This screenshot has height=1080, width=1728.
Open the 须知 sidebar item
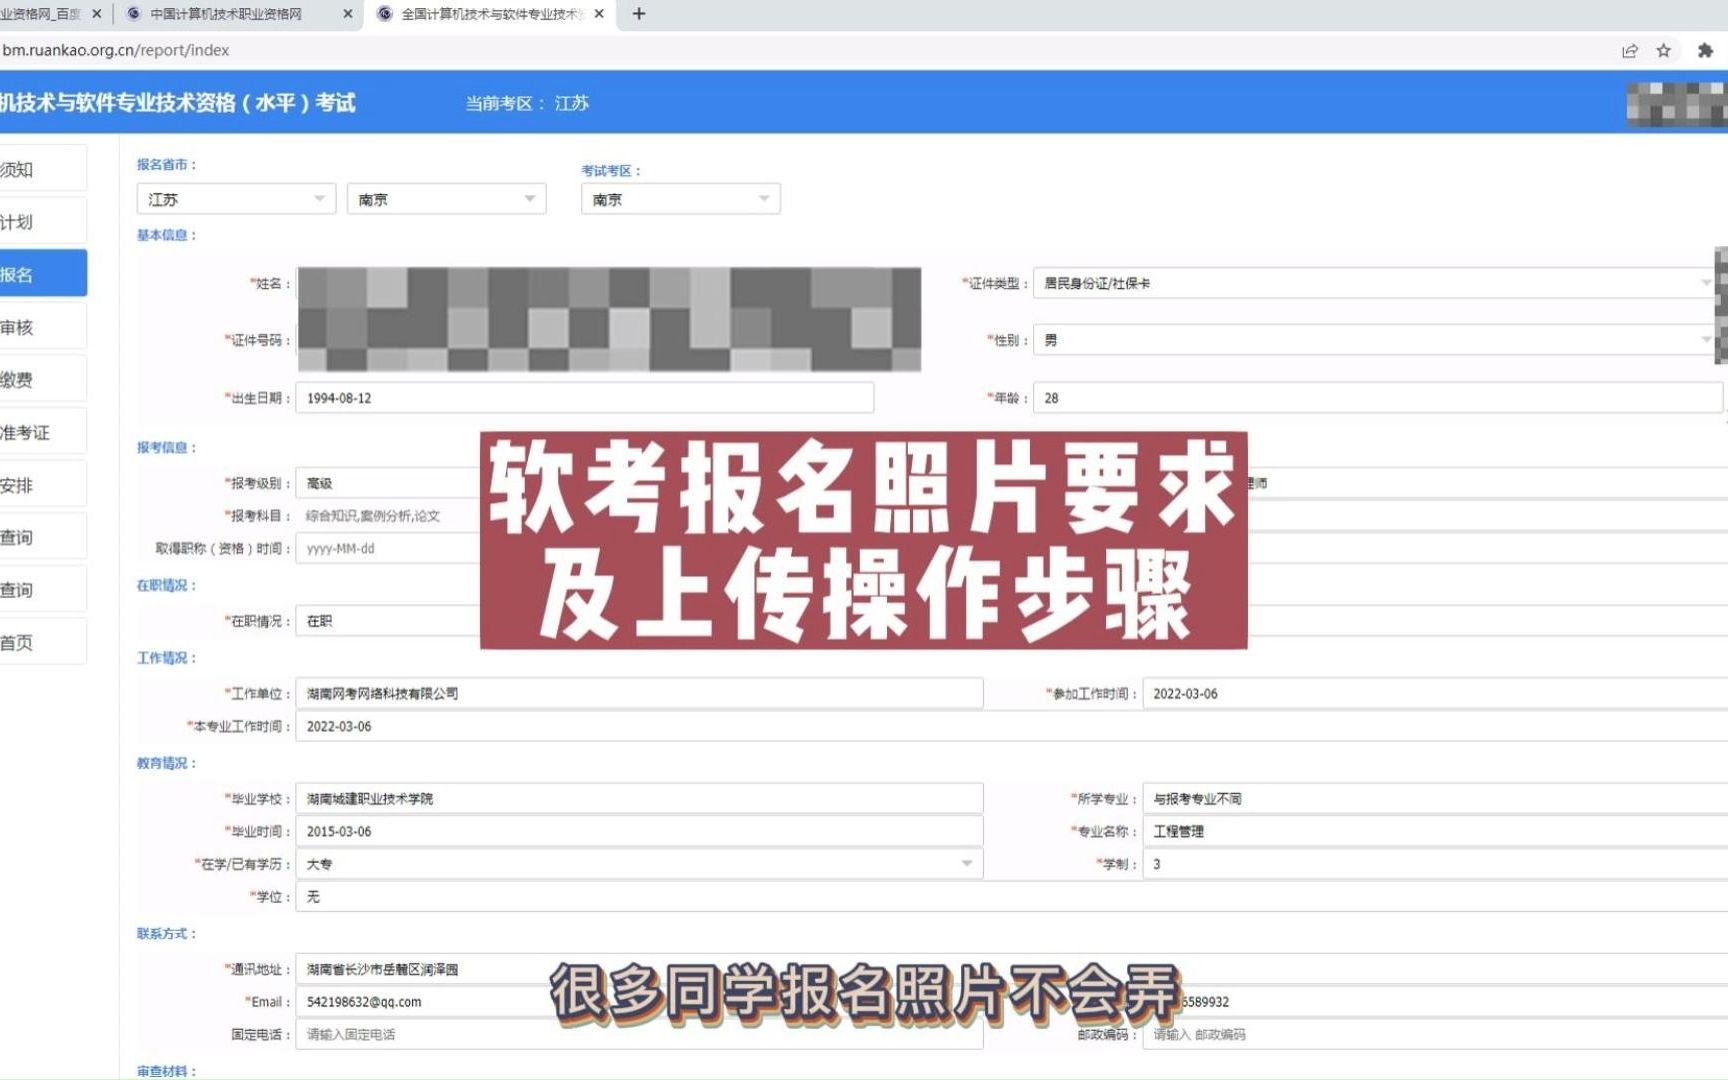coord(43,169)
